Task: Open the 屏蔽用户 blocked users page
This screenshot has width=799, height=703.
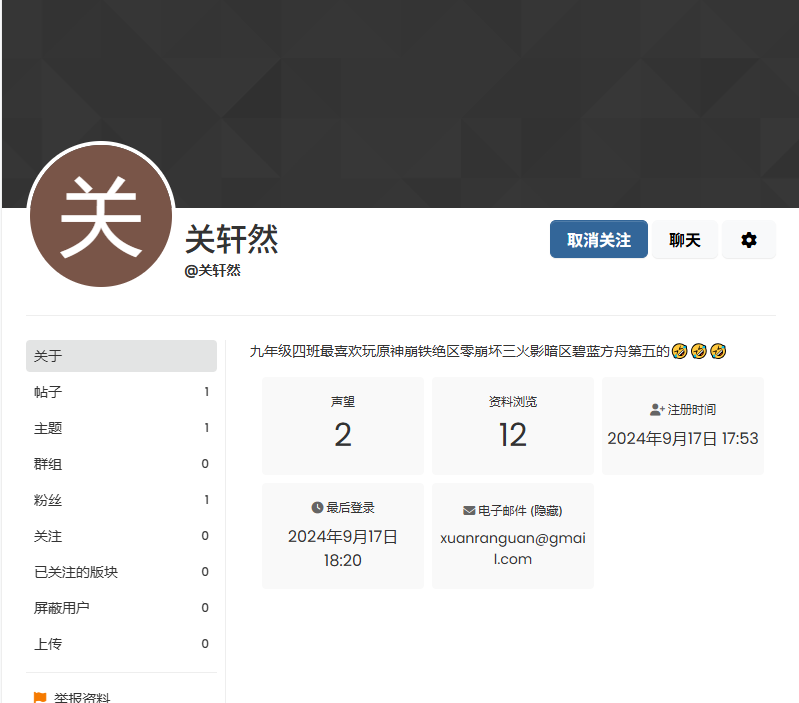Action: [x=121, y=608]
